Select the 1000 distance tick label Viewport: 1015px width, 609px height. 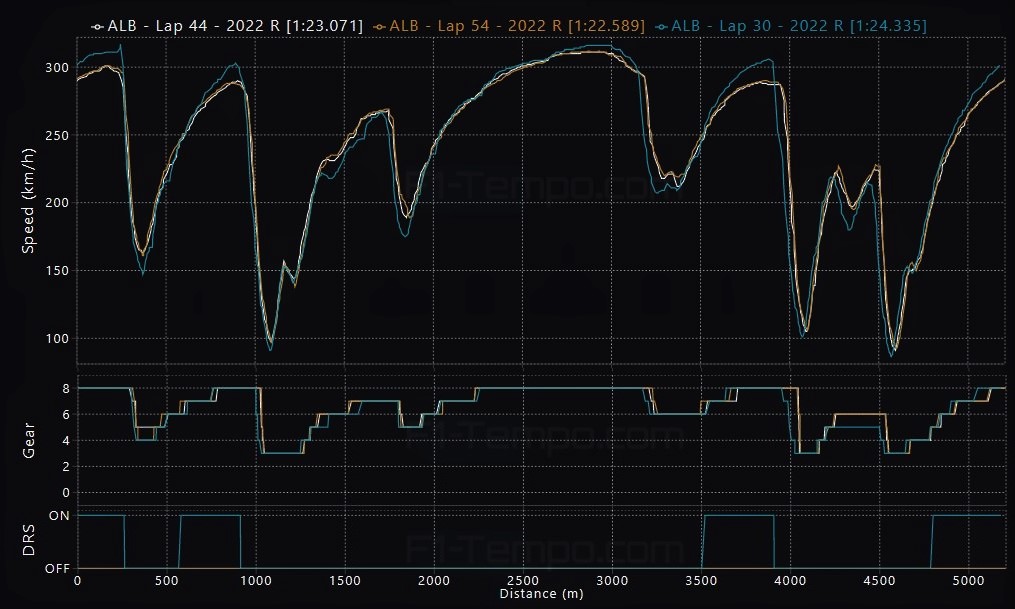(x=255, y=581)
